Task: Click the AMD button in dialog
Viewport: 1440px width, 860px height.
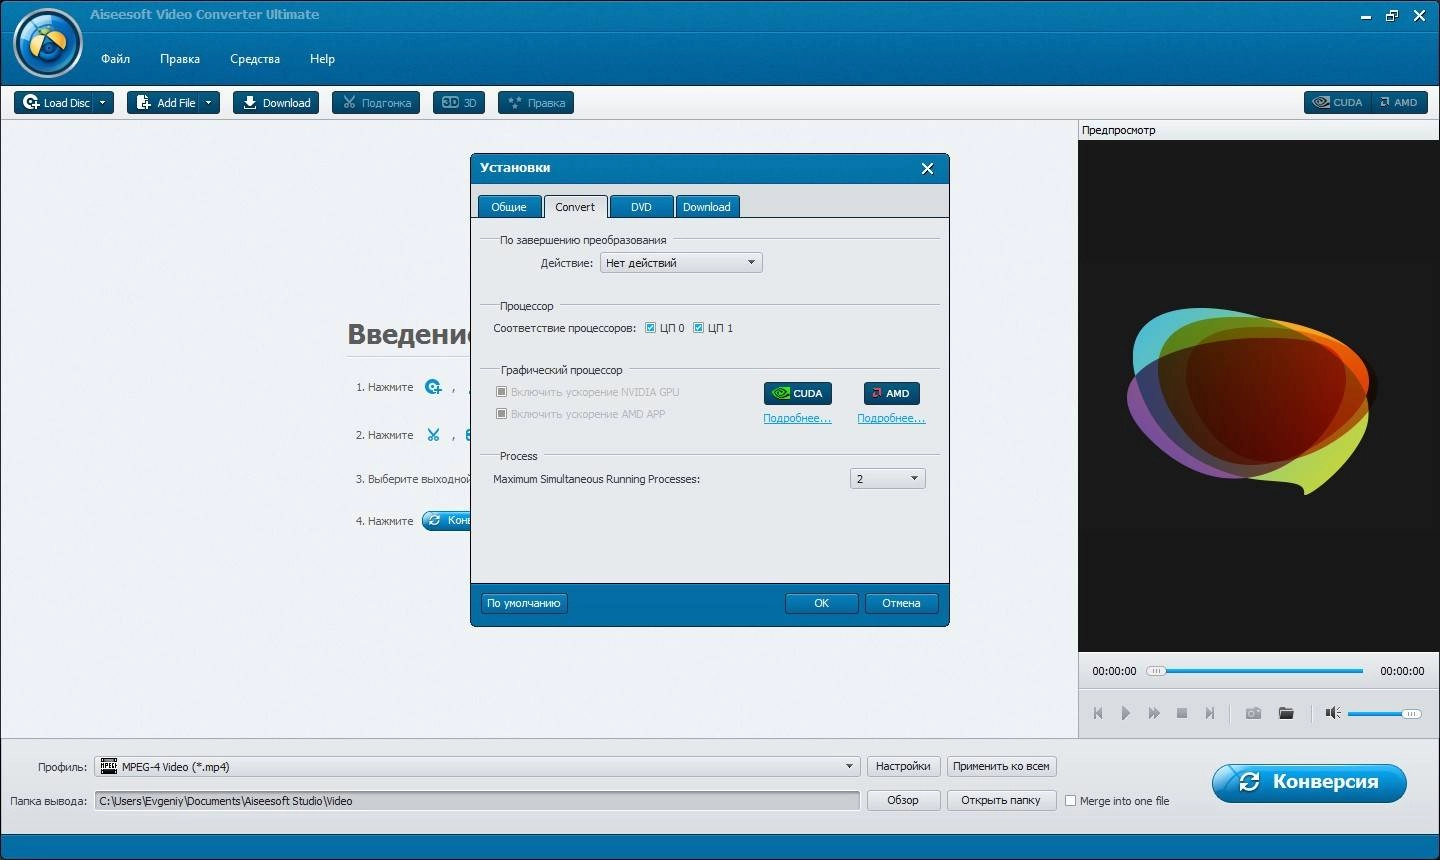Action: tap(892, 393)
